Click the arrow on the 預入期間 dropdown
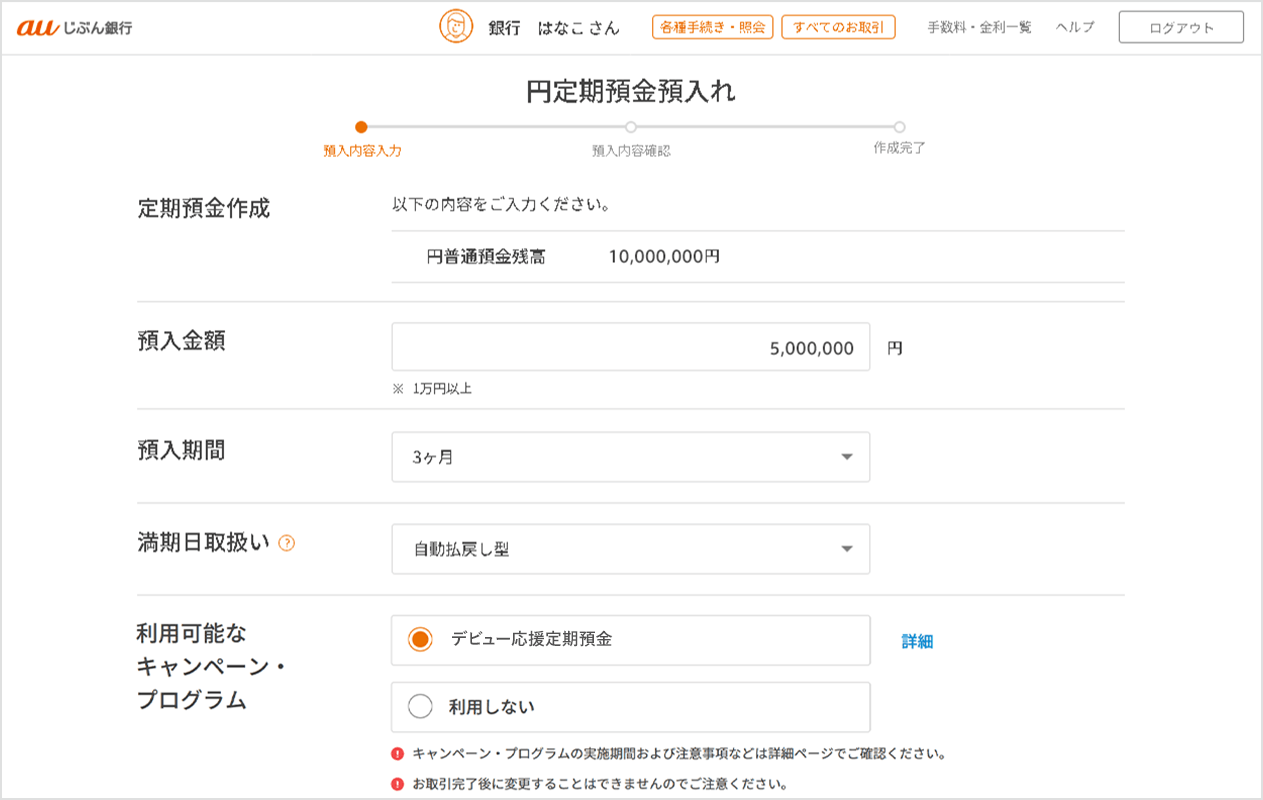 pyautogui.click(x=847, y=457)
